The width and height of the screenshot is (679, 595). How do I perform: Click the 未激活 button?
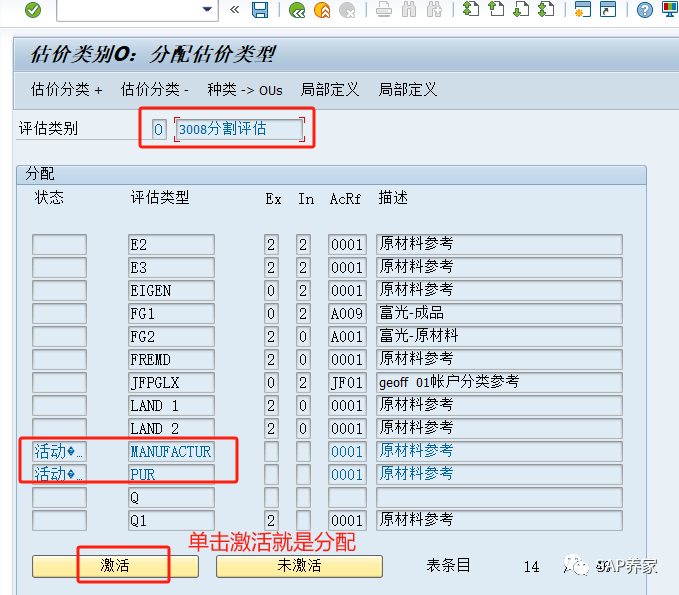[x=299, y=566]
